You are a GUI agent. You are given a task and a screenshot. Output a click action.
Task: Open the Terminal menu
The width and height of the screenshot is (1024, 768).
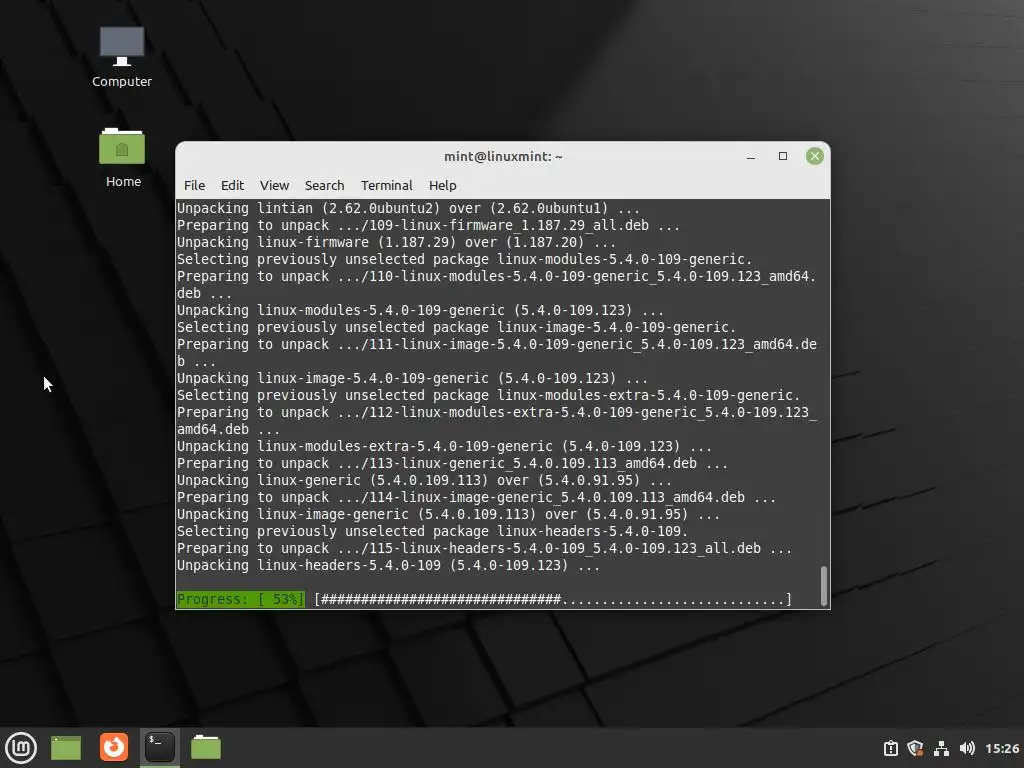point(387,185)
